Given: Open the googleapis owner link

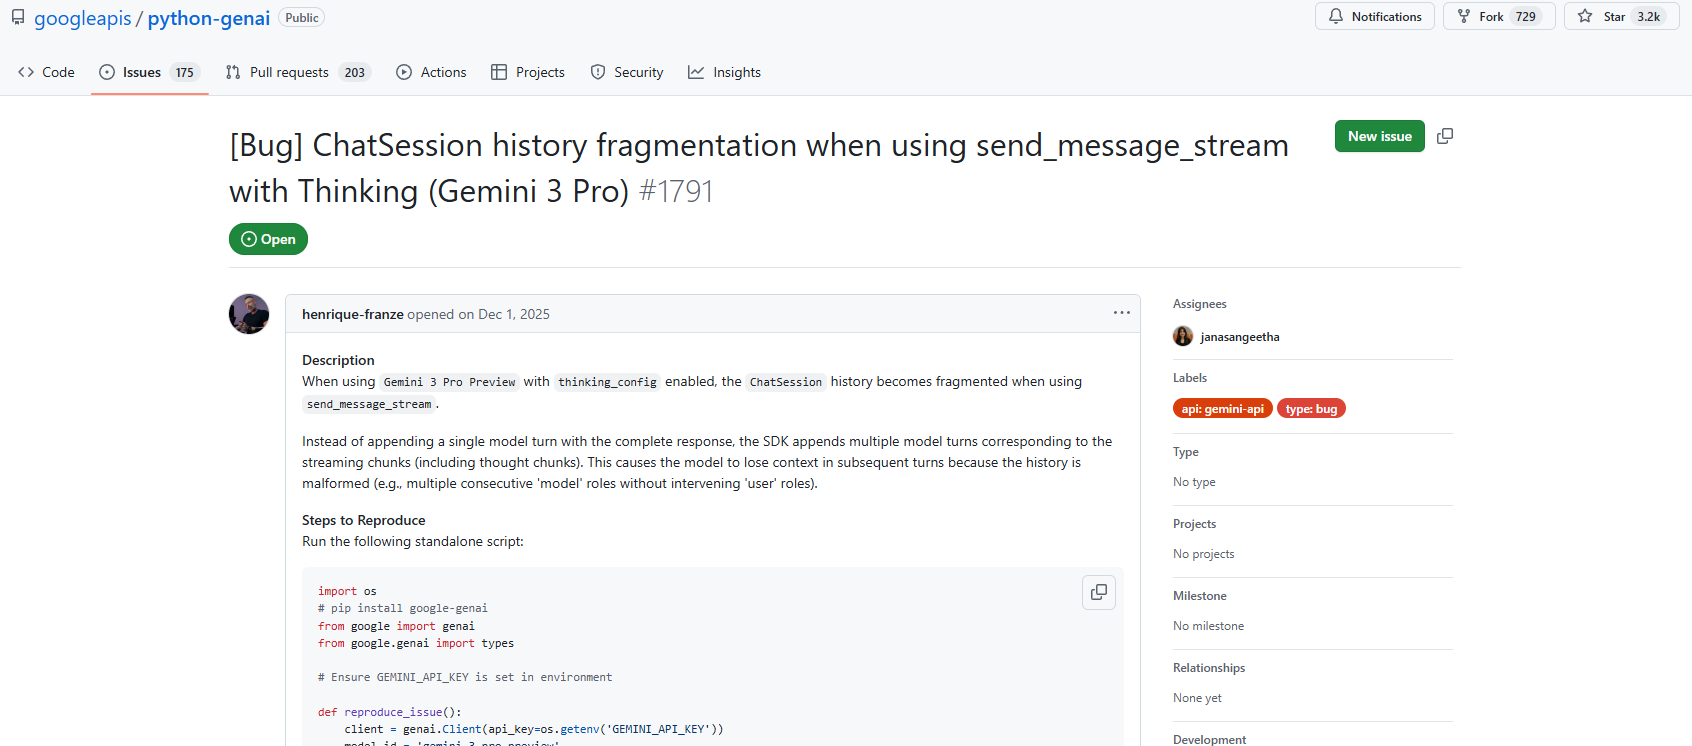Looking at the screenshot, I should tap(83, 18).
